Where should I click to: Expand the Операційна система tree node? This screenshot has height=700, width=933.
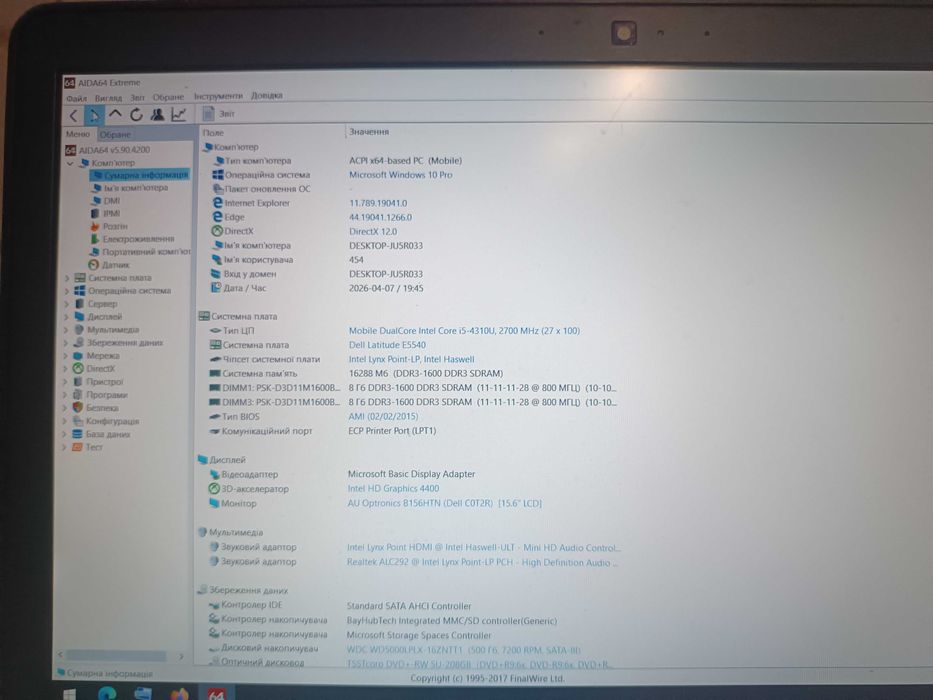tap(67, 291)
